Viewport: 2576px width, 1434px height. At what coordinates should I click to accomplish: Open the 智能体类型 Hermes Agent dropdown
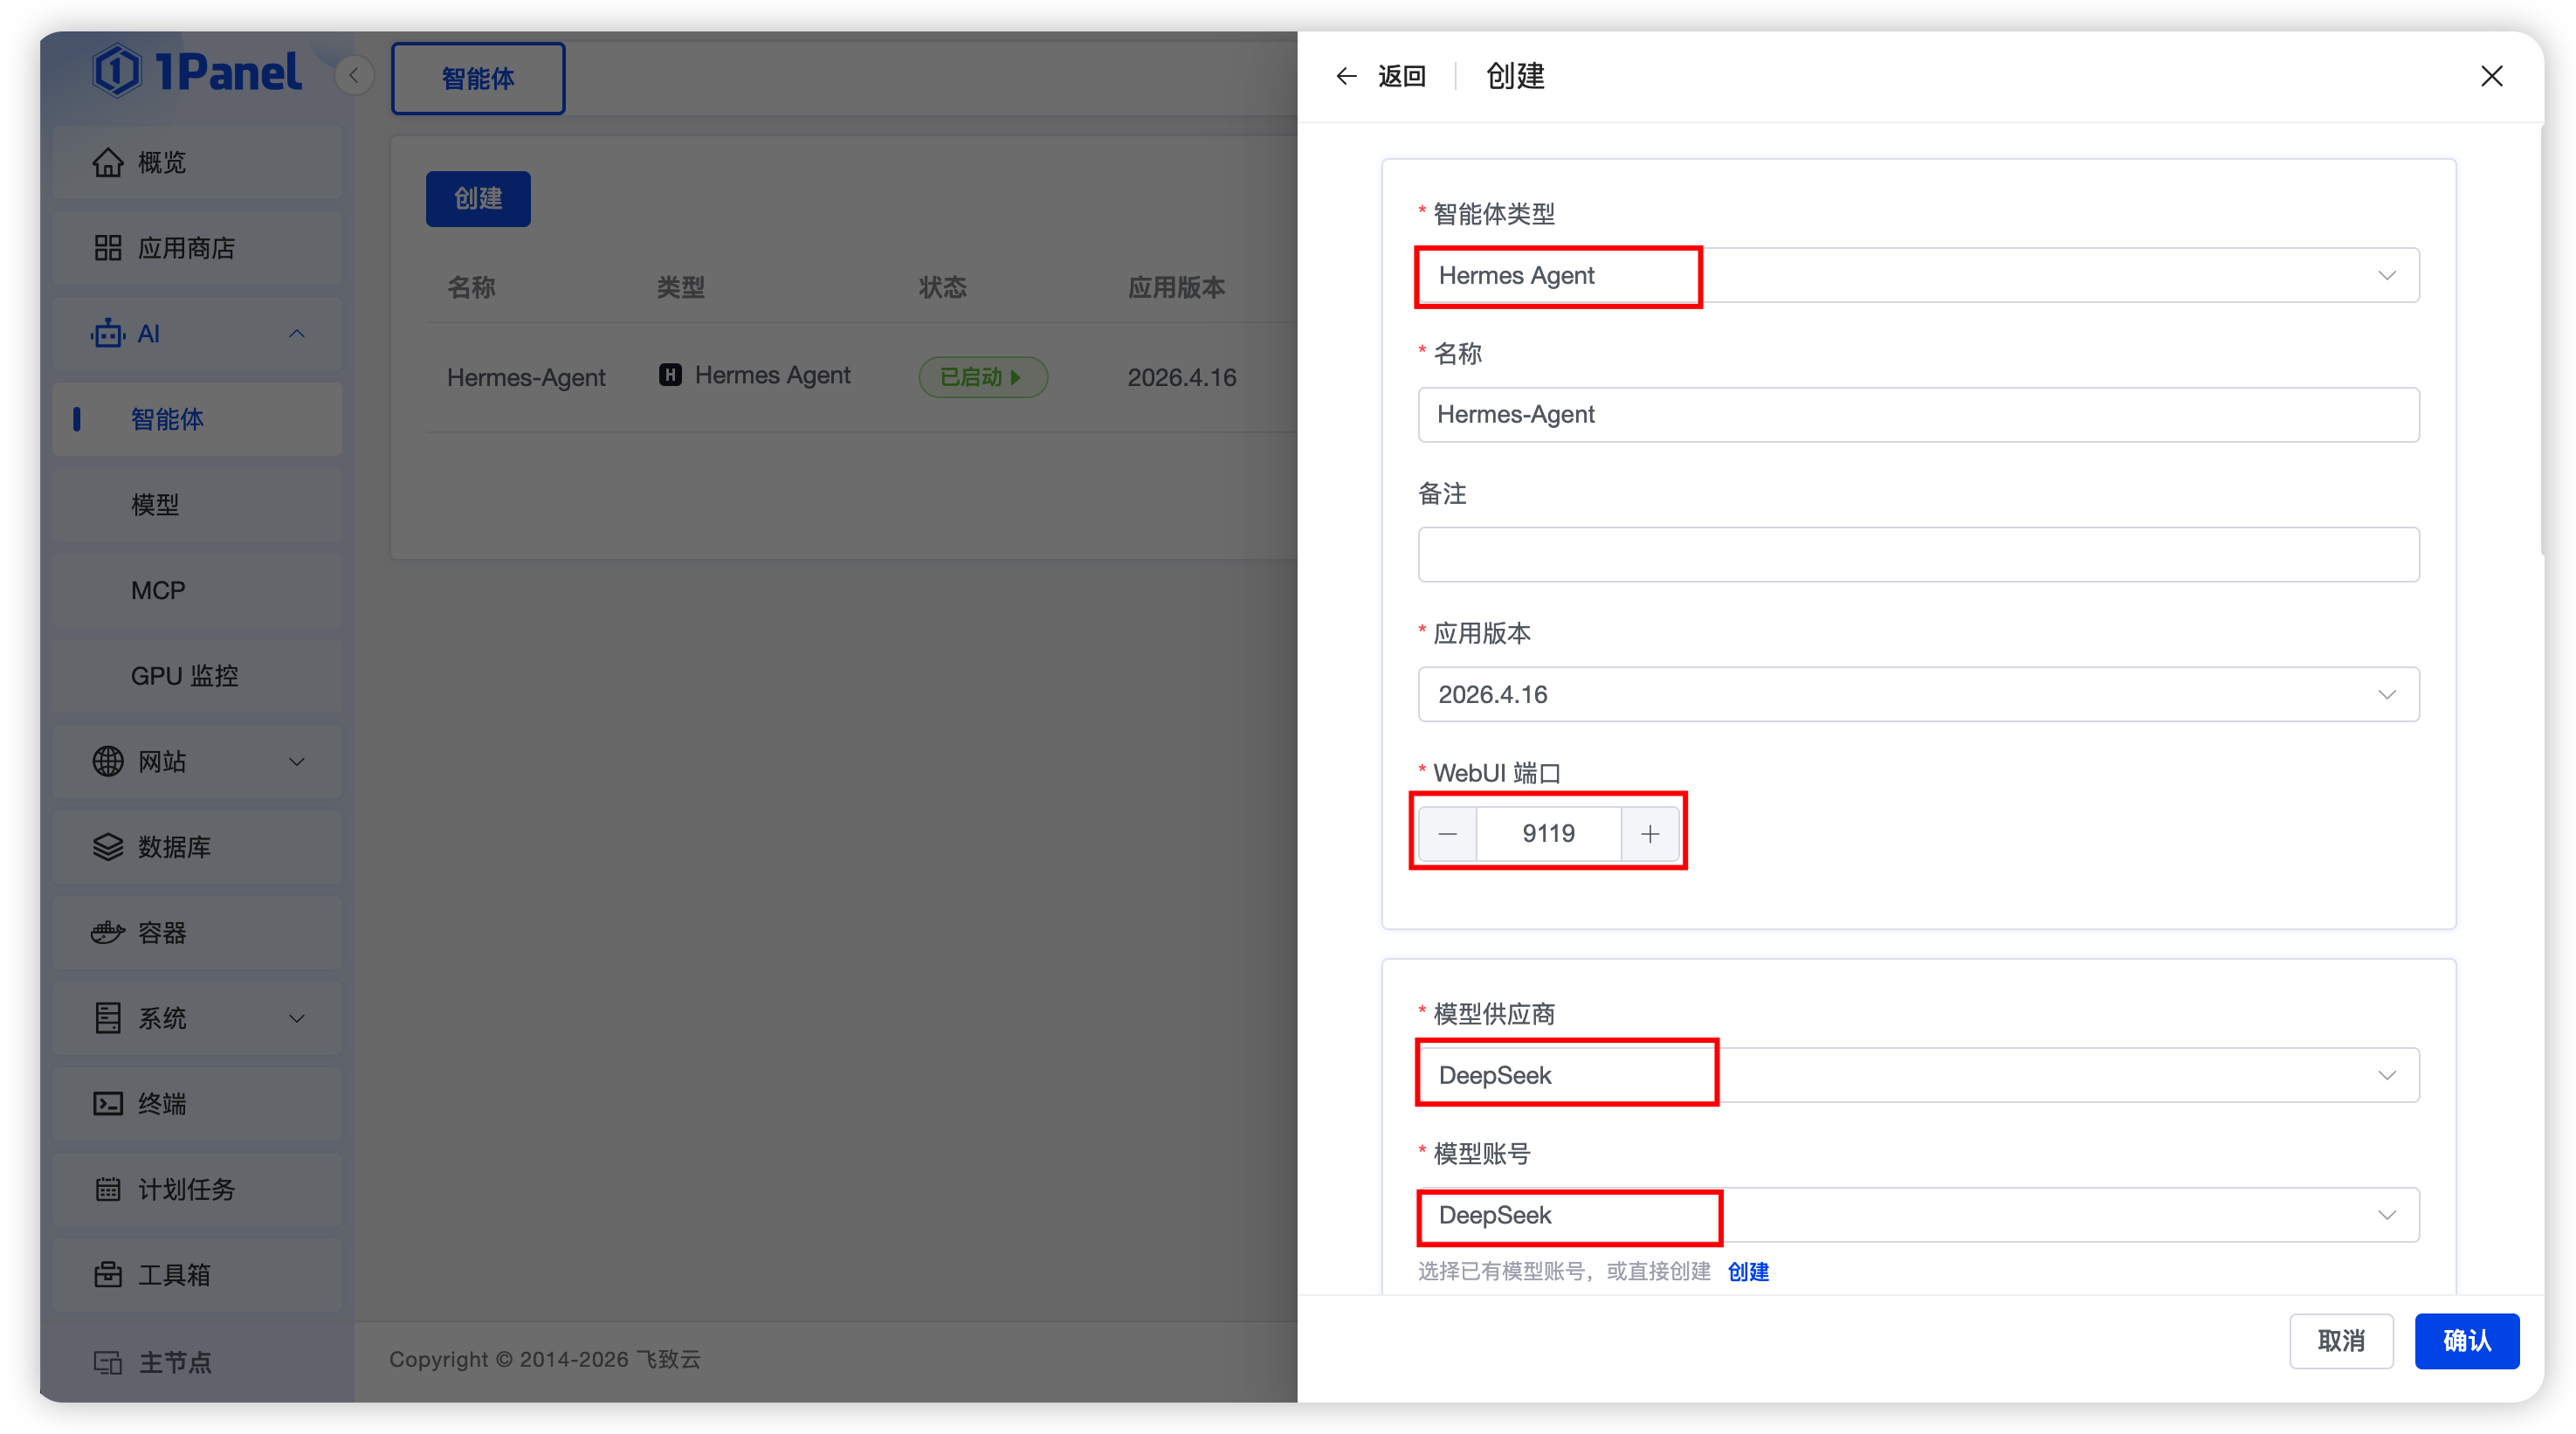pyautogui.click(x=1918, y=275)
